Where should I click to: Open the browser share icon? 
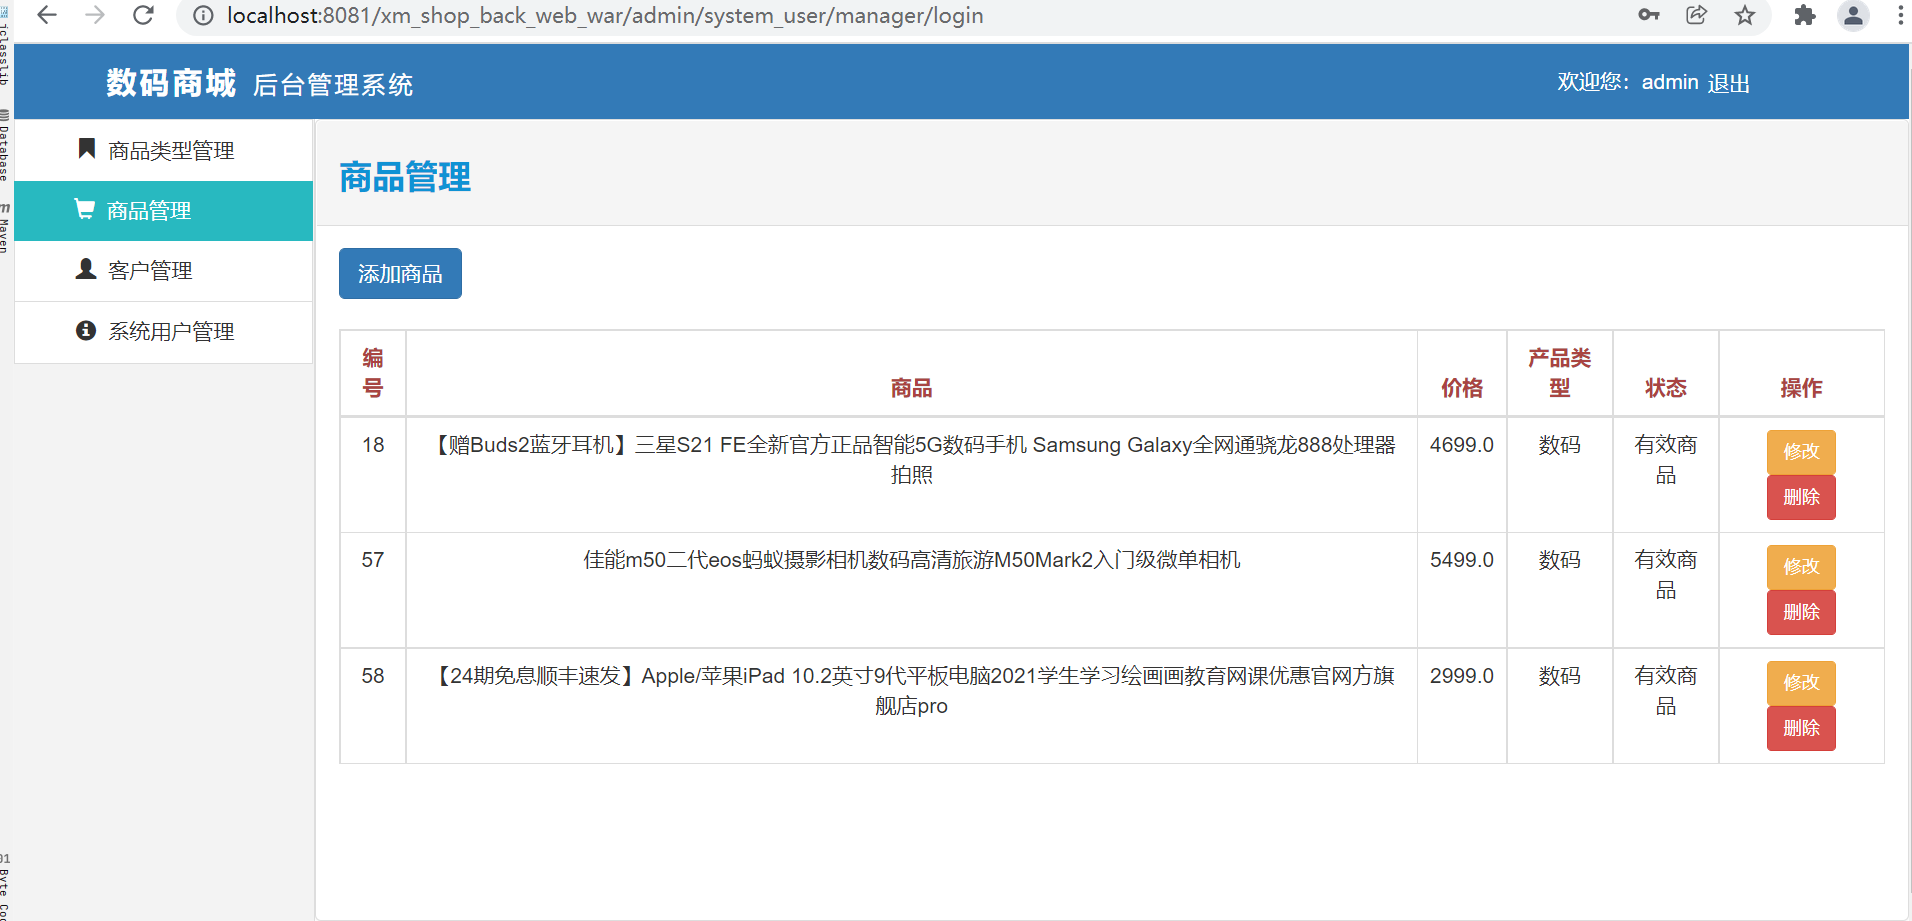point(1696,16)
